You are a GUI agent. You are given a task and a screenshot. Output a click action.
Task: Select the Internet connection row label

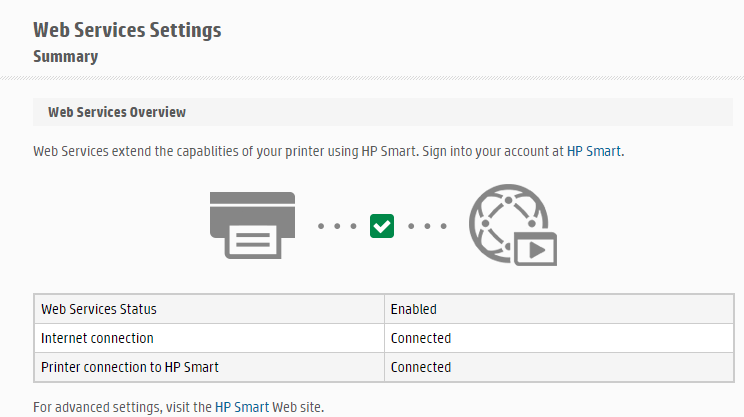[x=209, y=338]
